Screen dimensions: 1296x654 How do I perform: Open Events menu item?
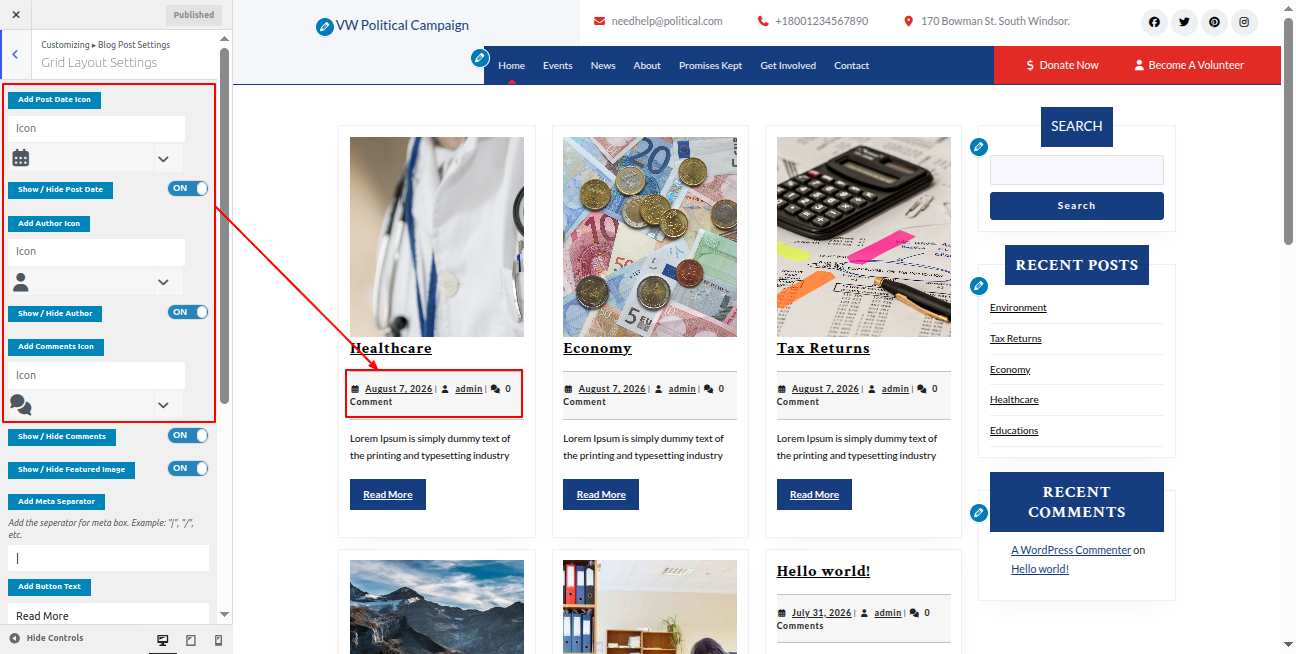(x=558, y=65)
